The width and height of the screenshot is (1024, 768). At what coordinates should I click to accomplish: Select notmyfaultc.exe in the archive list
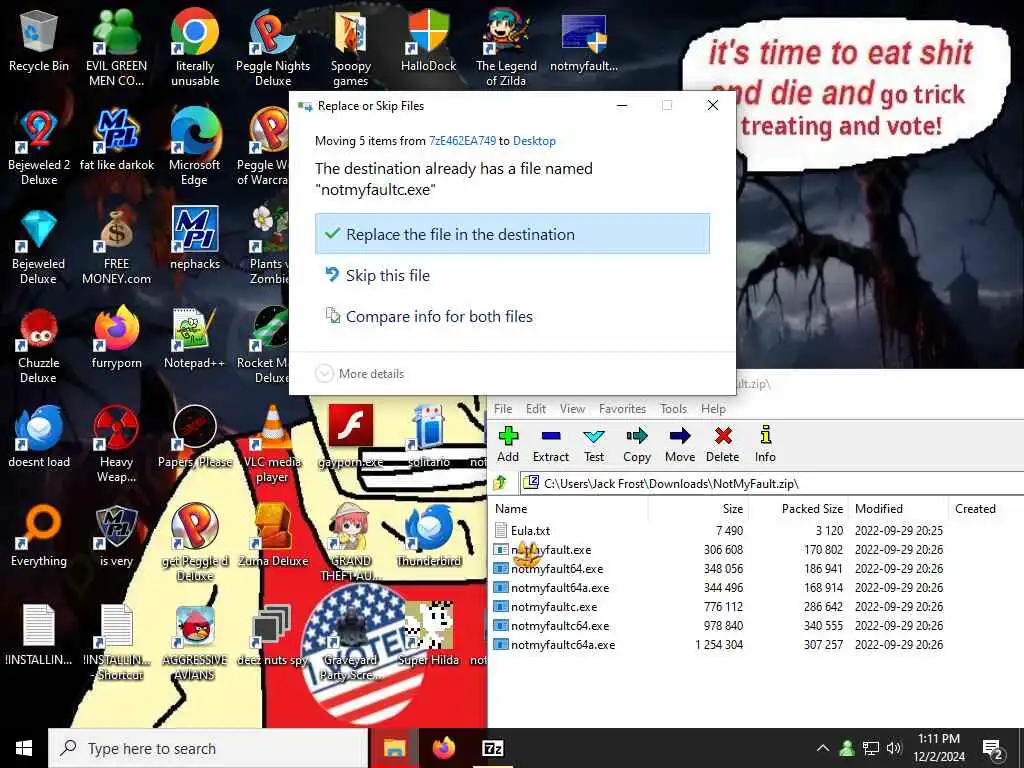click(554, 607)
